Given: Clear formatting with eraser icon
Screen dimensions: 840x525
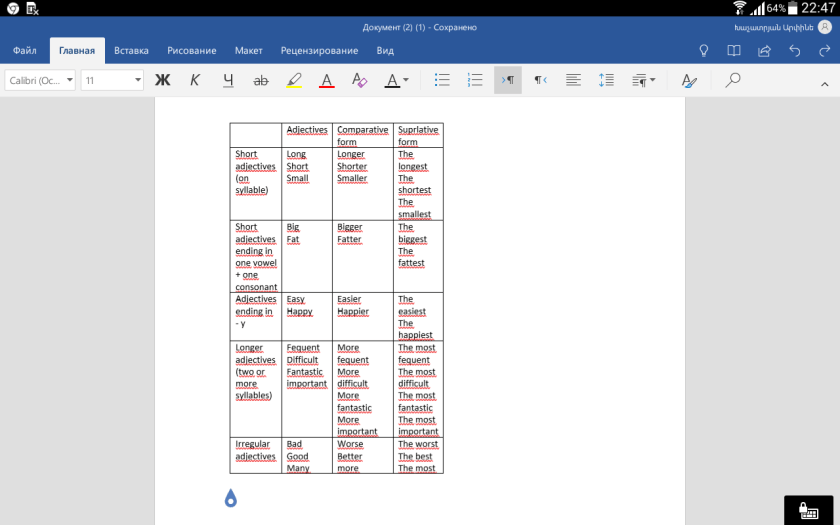Looking at the screenshot, I should pyautogui.click(x=359, y=80).
